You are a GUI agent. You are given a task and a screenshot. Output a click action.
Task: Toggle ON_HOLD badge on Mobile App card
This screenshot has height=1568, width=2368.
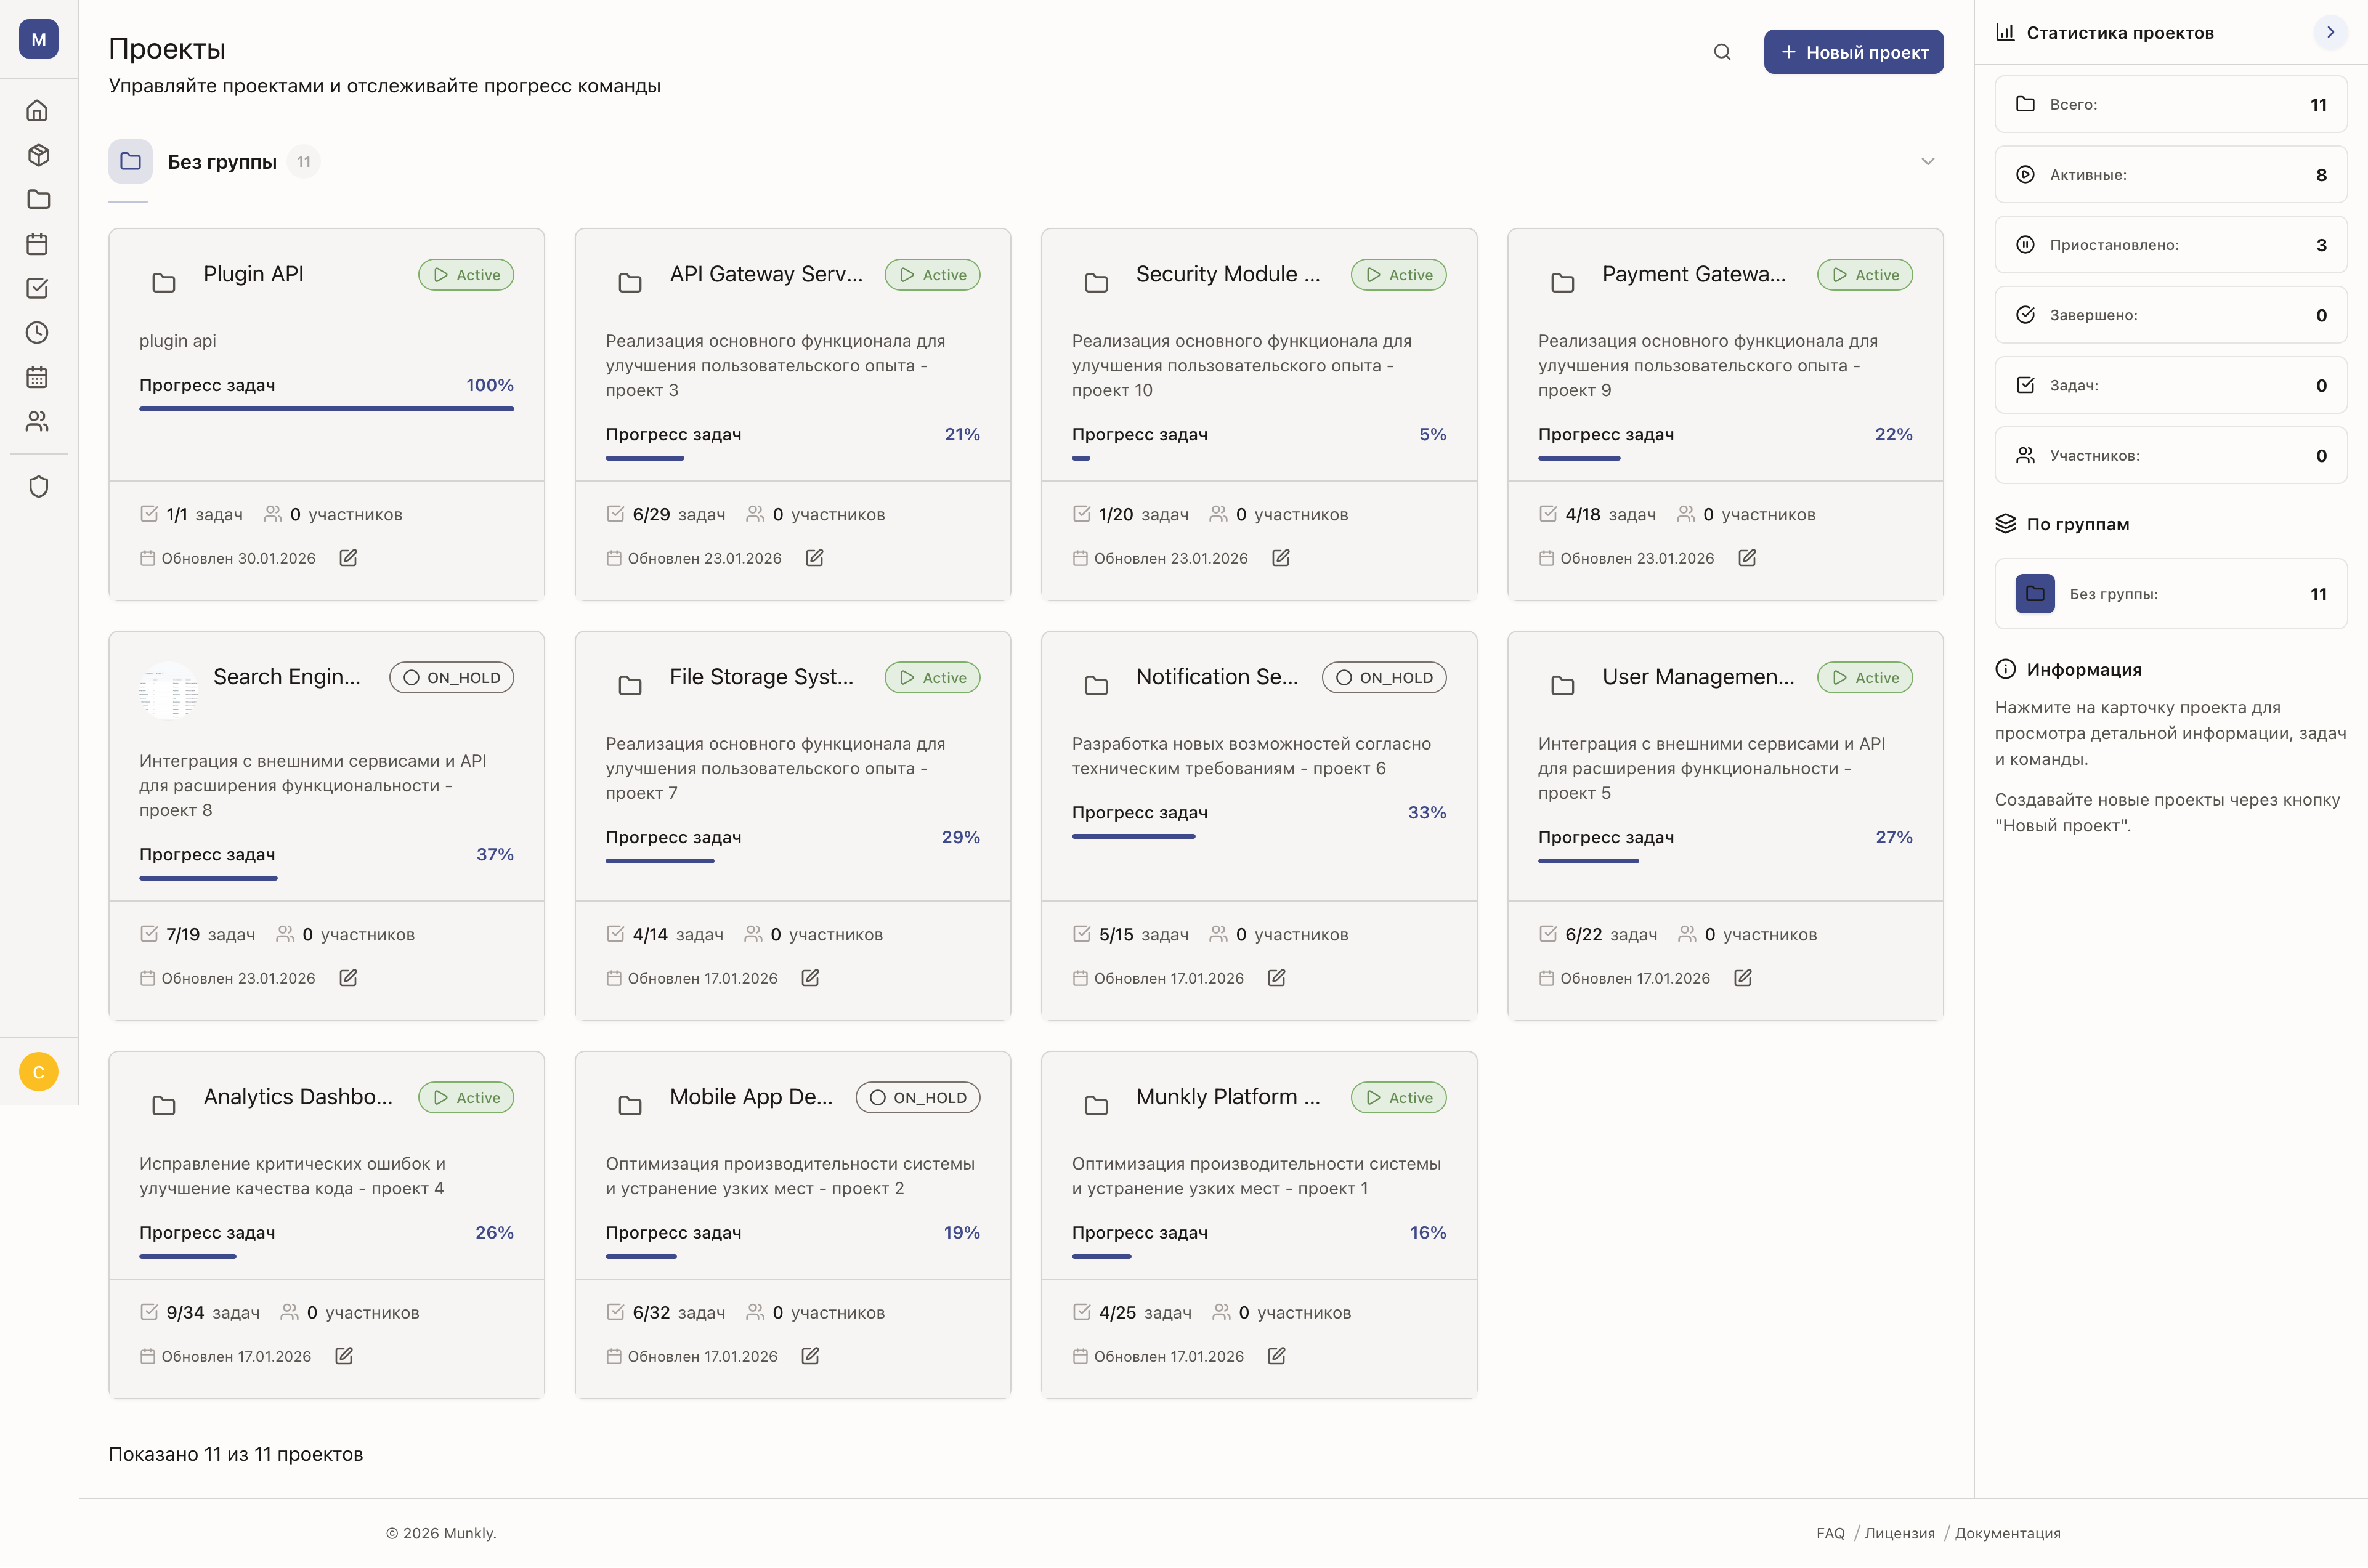point(917,1098)
